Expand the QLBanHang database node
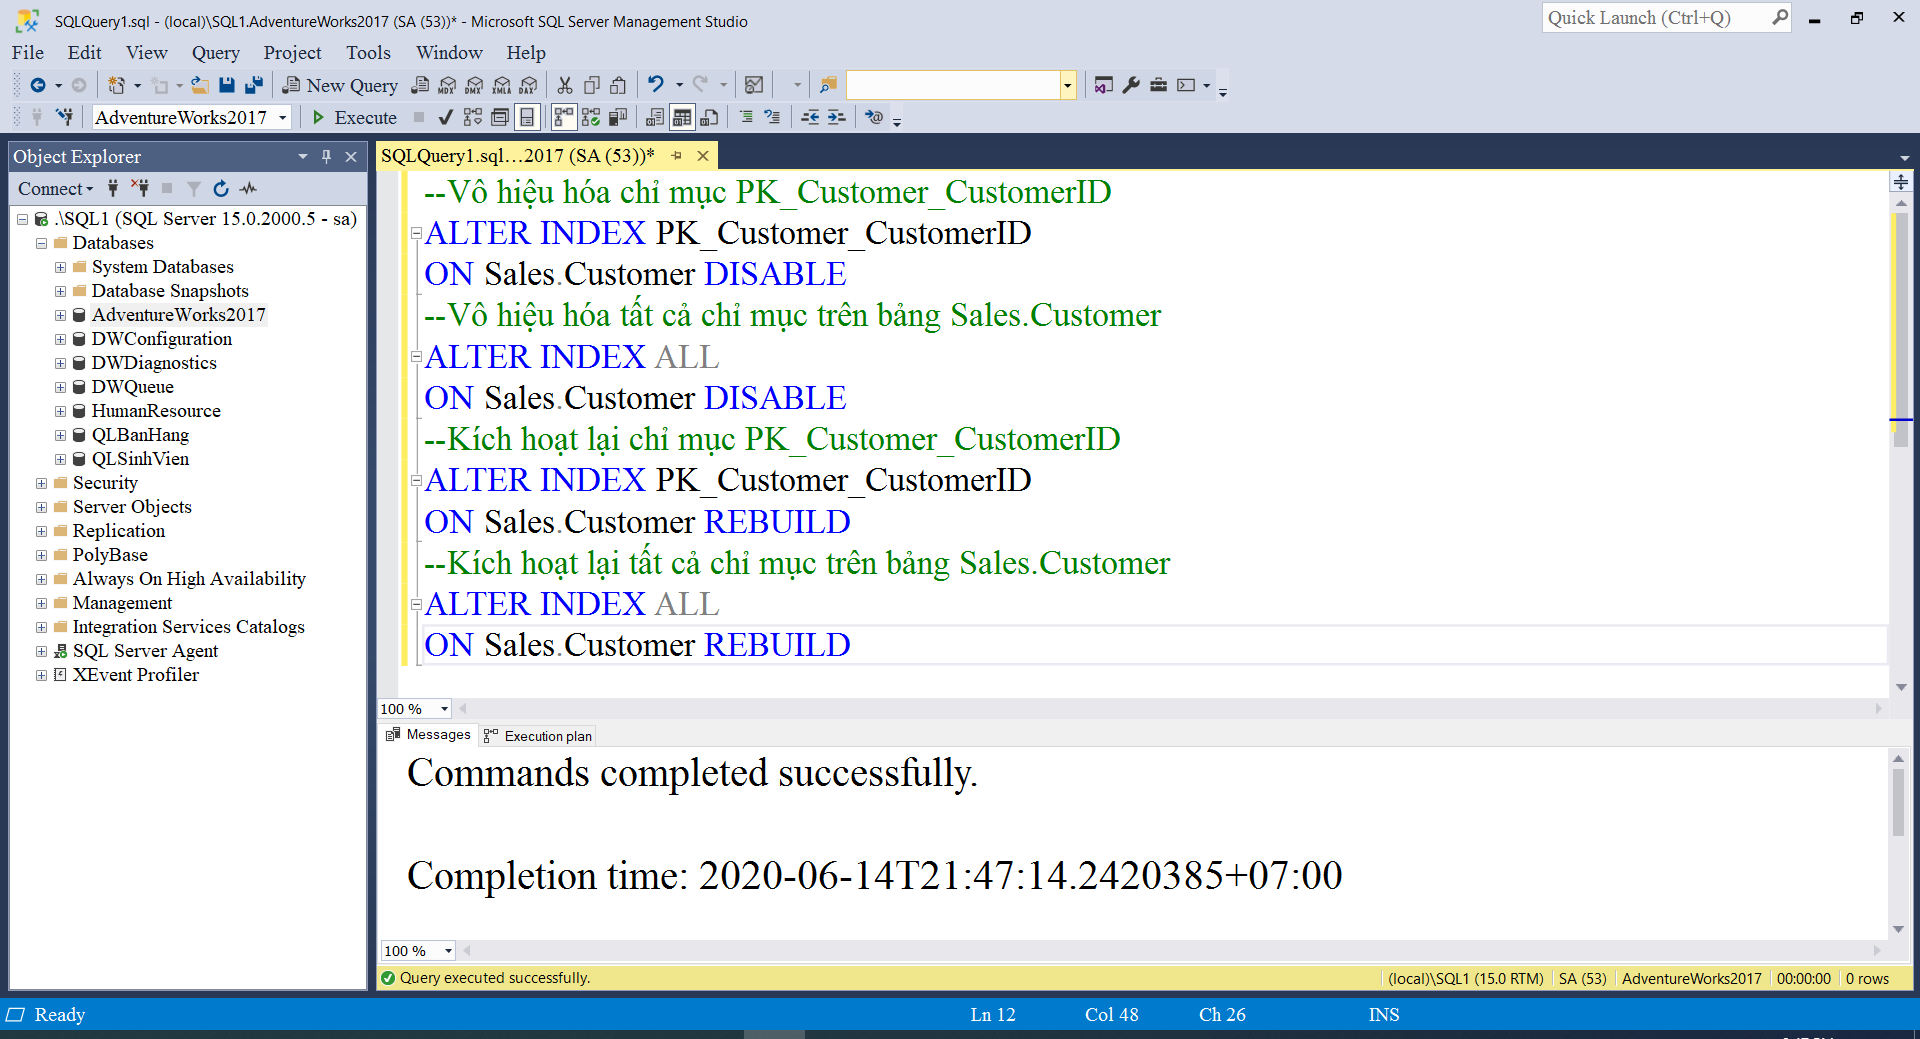 60,435
